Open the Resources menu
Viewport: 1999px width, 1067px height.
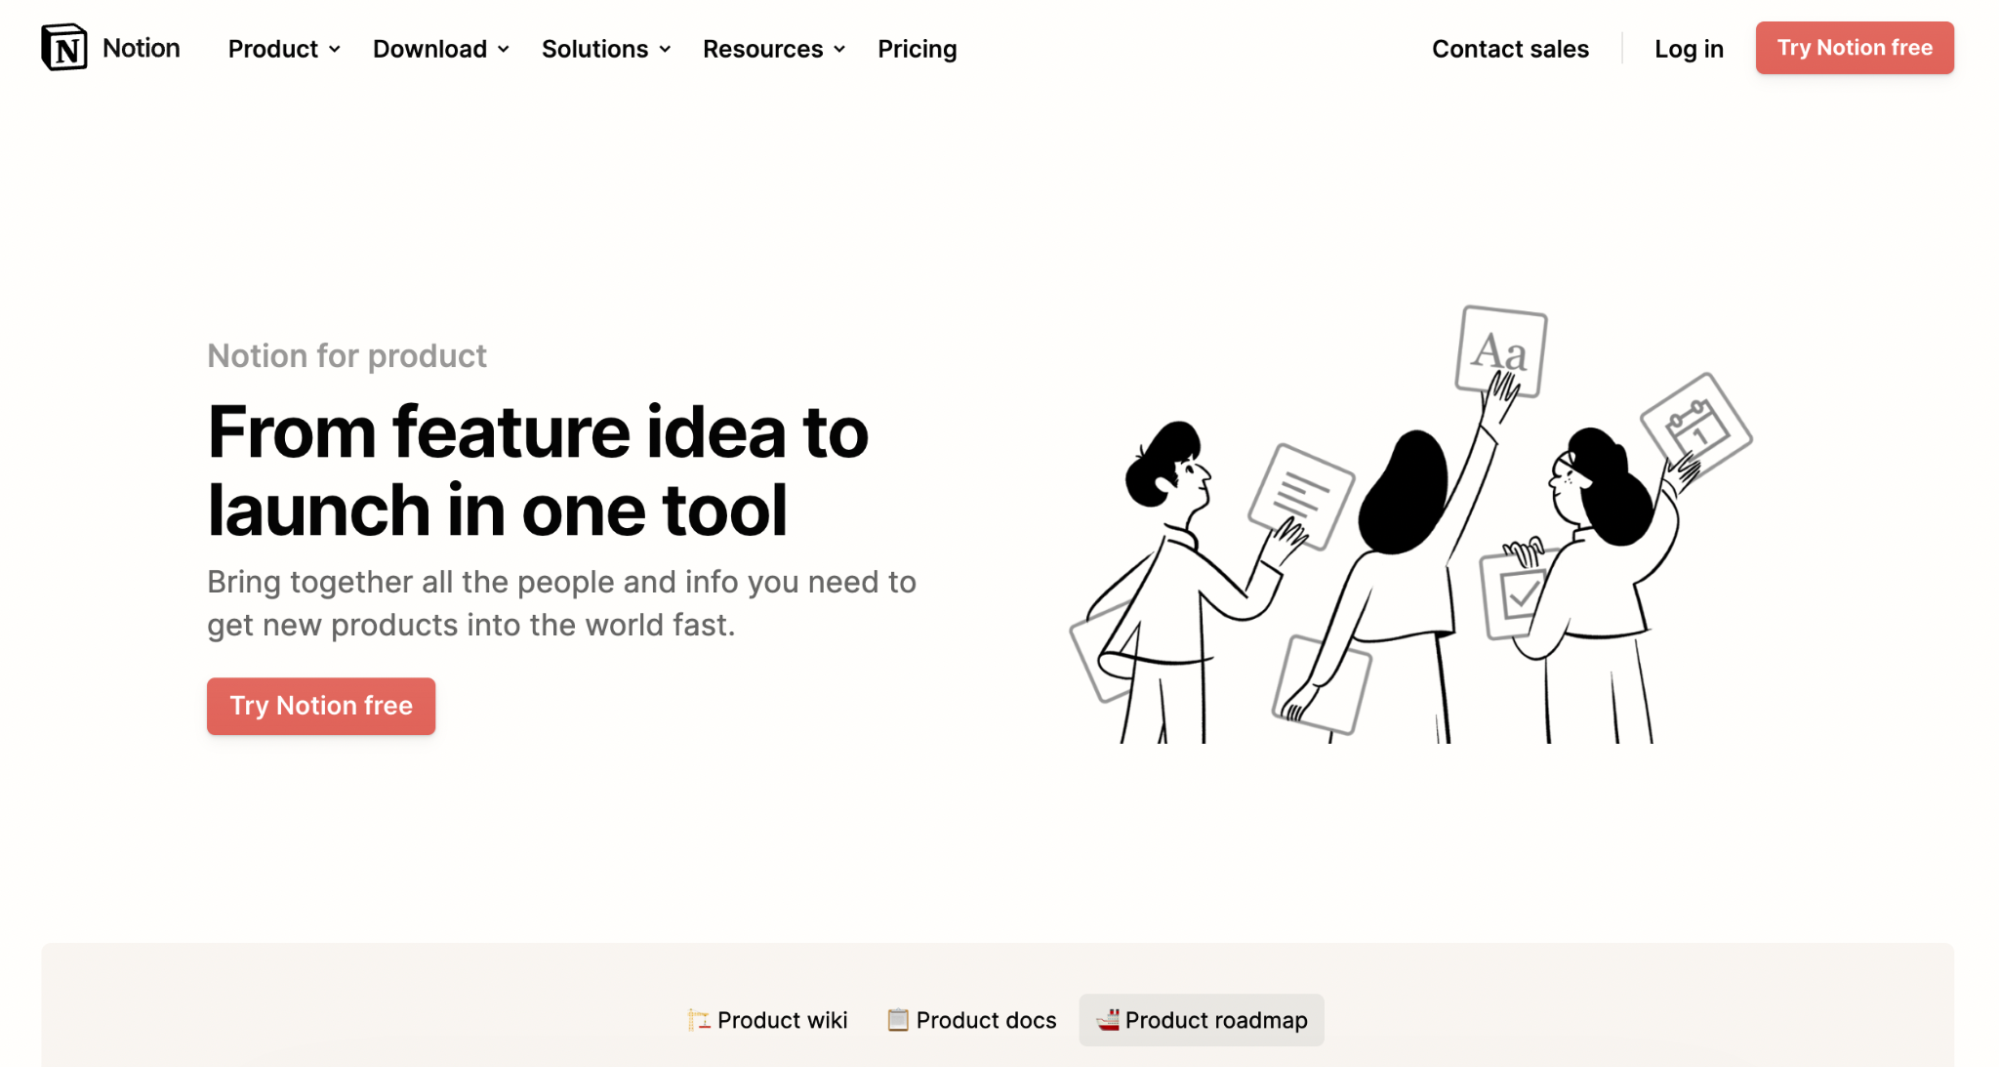[774, 49]
